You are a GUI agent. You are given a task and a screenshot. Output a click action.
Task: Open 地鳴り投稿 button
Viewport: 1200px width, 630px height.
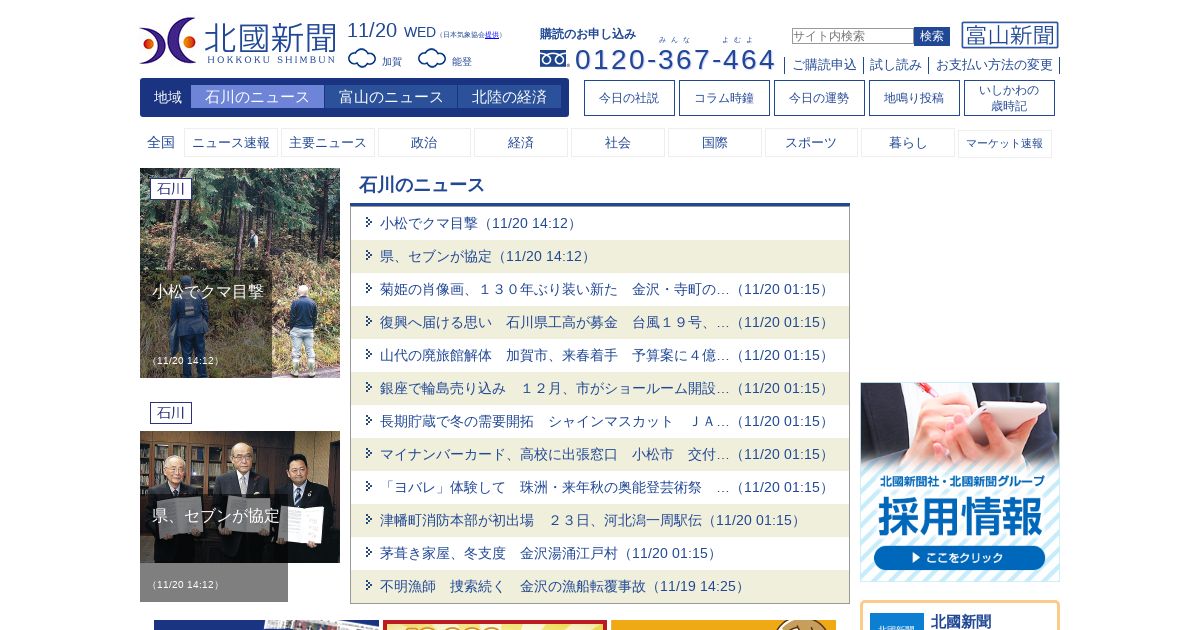tap(914, 98)
